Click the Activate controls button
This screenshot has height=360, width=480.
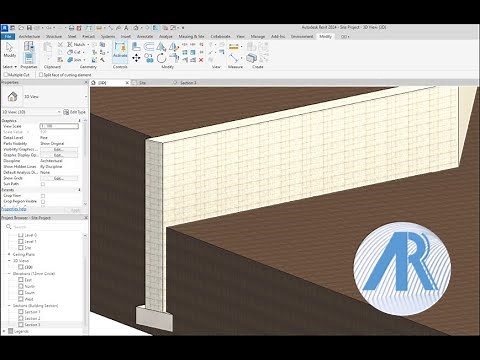coord(120,52)
